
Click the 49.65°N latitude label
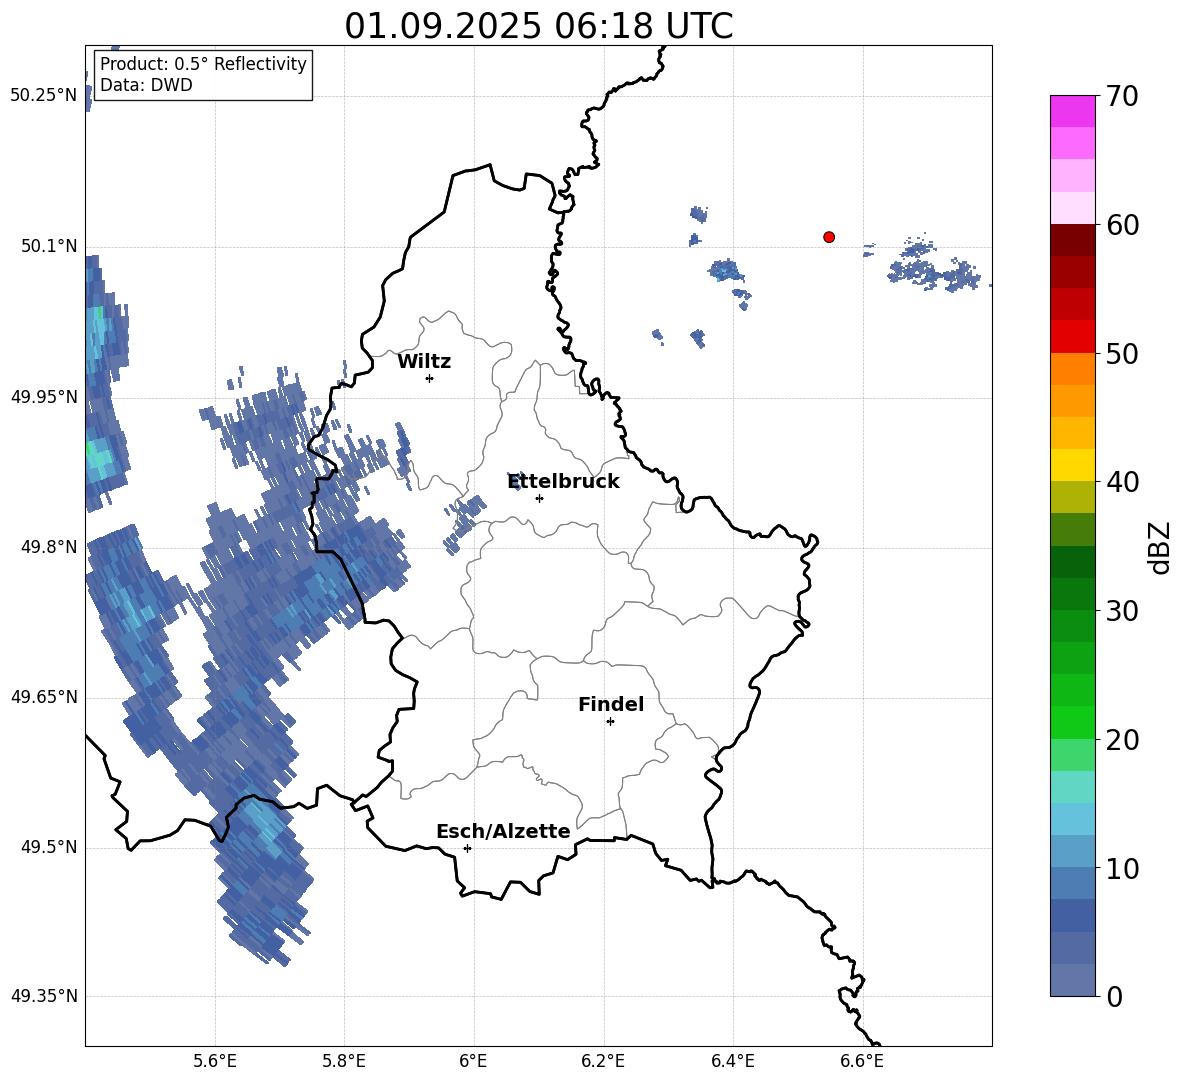point(44,696)
